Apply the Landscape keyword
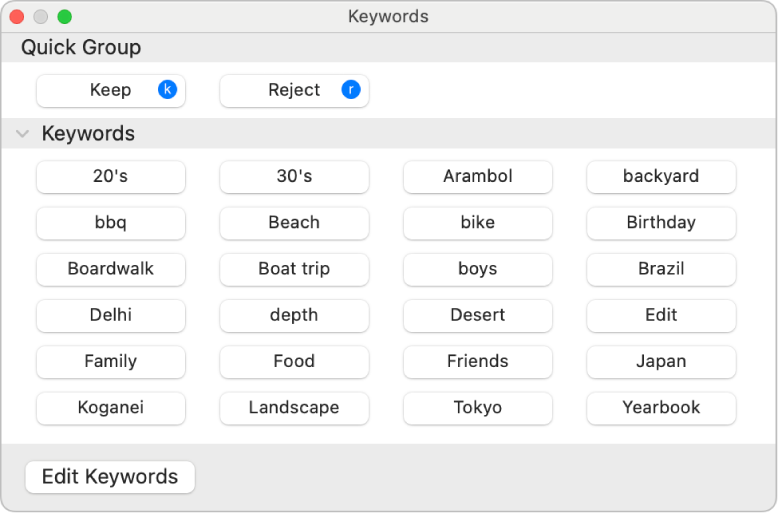 [x=294, y=408]
